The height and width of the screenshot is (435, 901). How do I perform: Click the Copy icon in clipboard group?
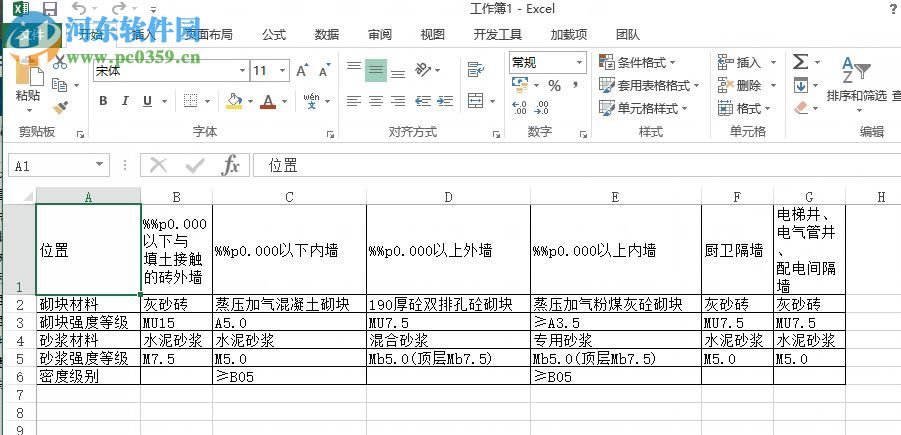pyautogui.click(x=60, y=85)
